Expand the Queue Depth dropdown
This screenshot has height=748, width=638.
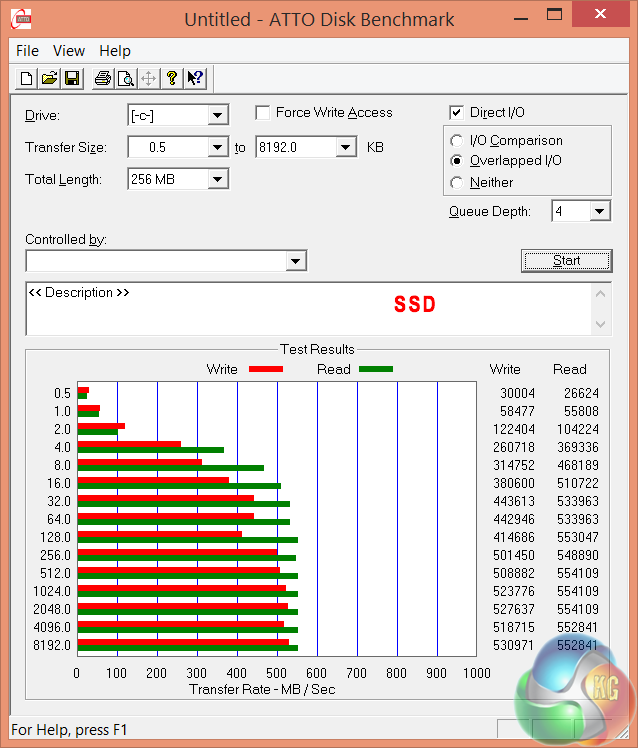pyautogui.click(x=600, y=211)
